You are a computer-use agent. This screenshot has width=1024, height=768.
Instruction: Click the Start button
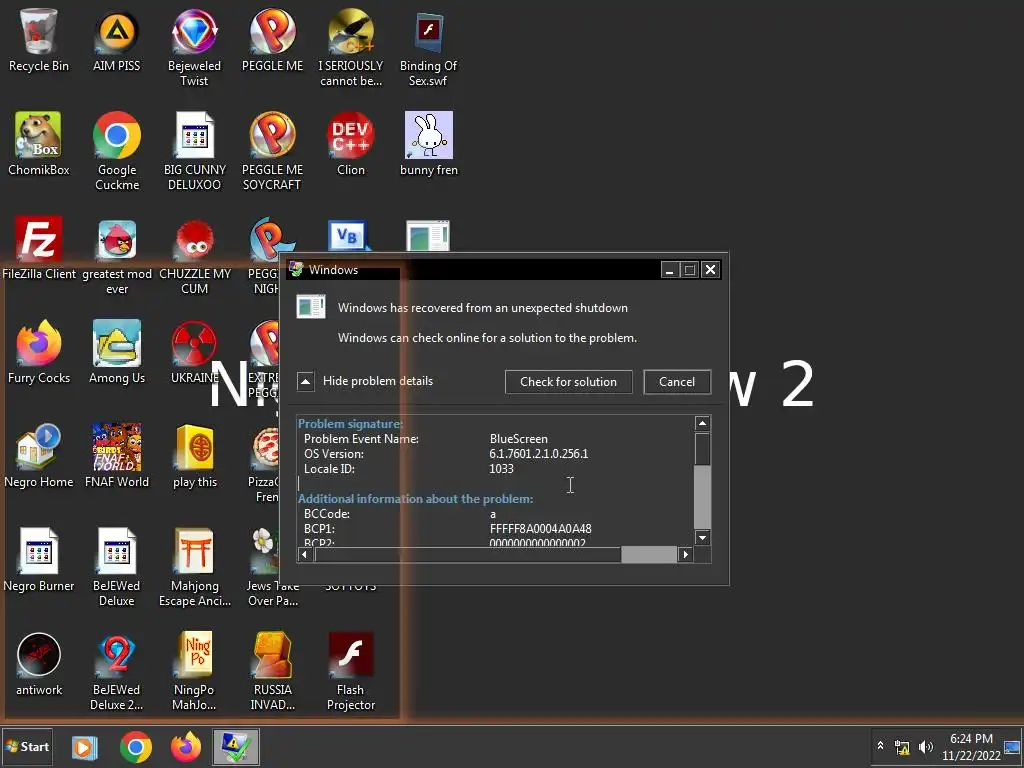(x=27, y=746)
